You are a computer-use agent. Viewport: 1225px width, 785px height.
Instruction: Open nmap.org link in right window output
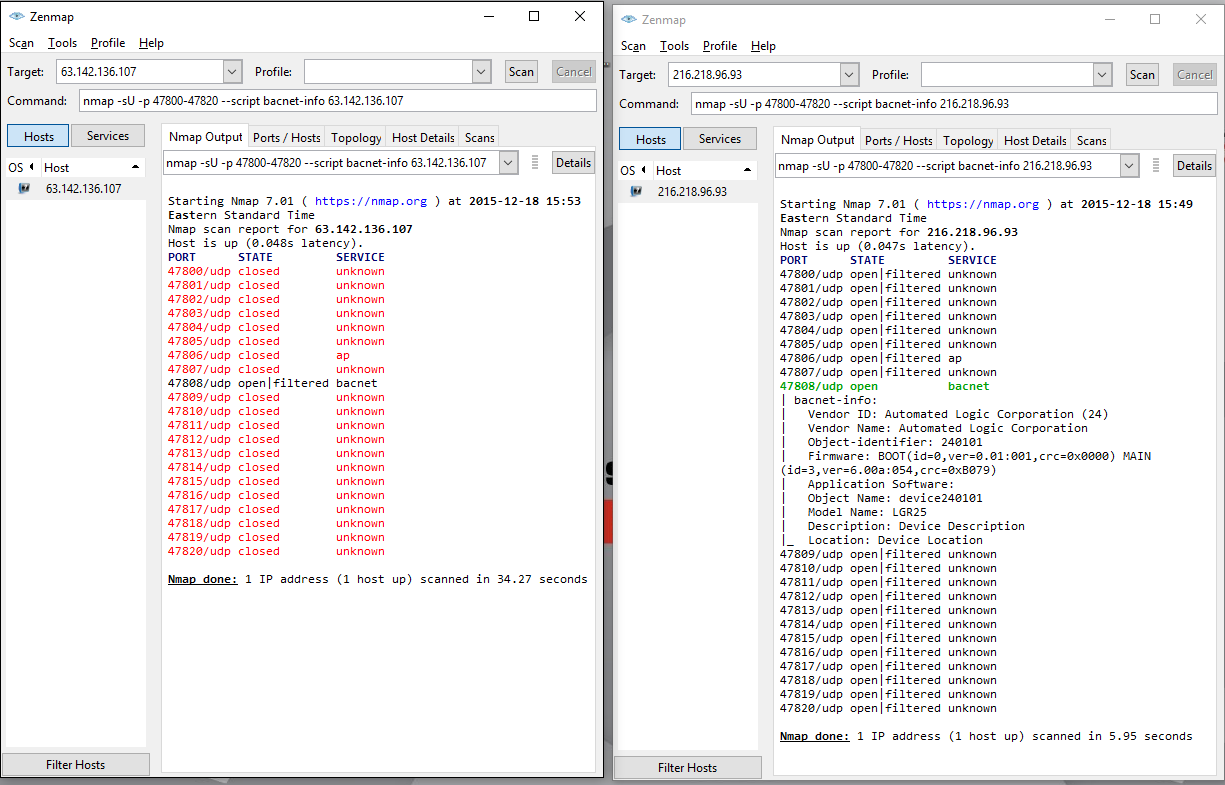983,204
